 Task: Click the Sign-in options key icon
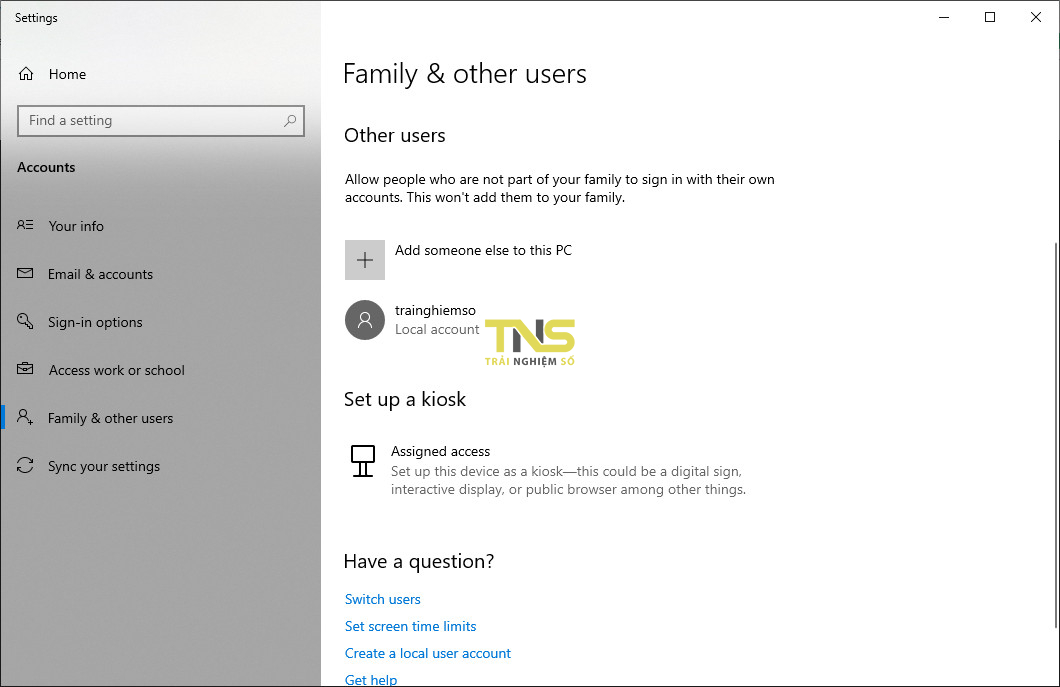tap(26, 322)
